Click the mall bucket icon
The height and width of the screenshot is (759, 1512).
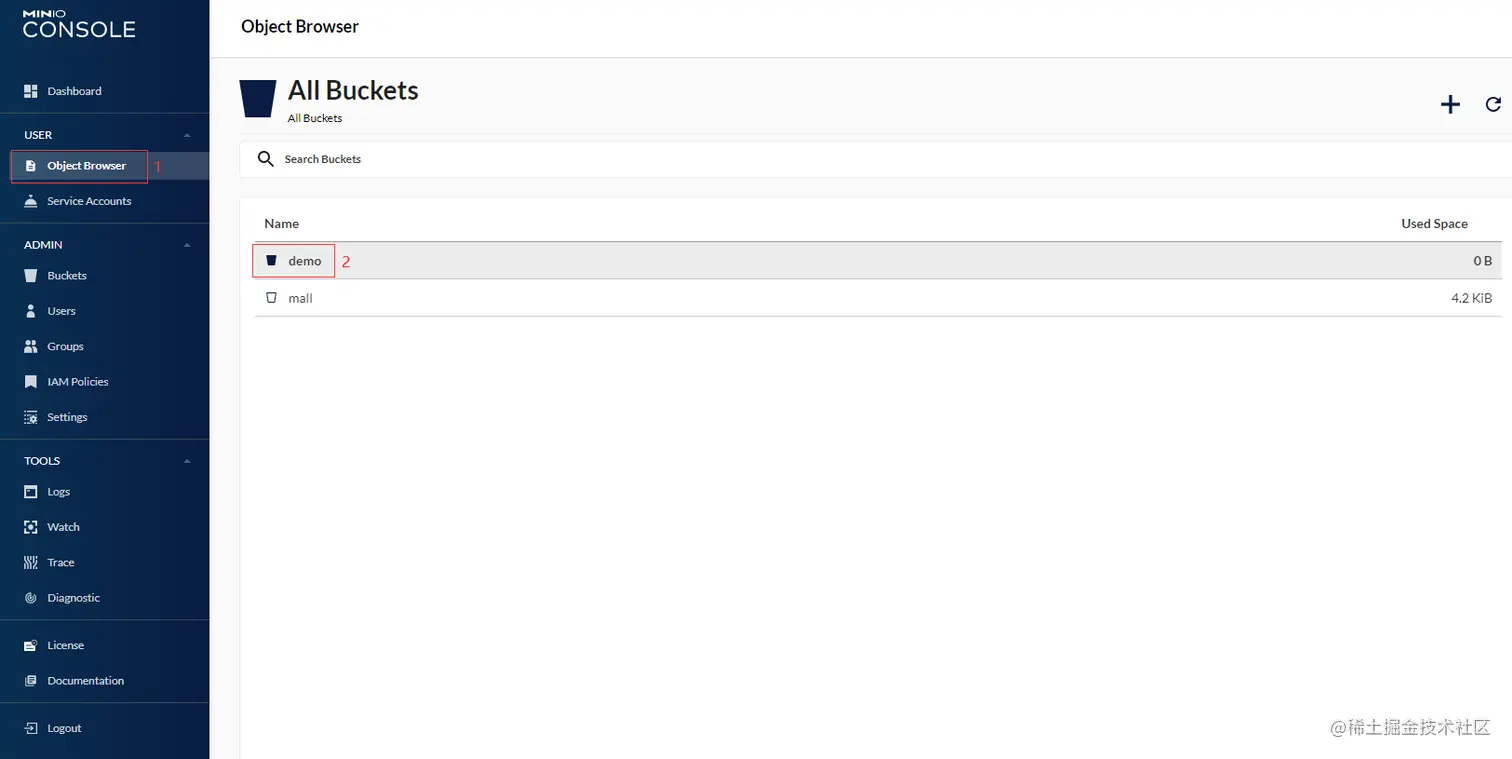[271, 298]
